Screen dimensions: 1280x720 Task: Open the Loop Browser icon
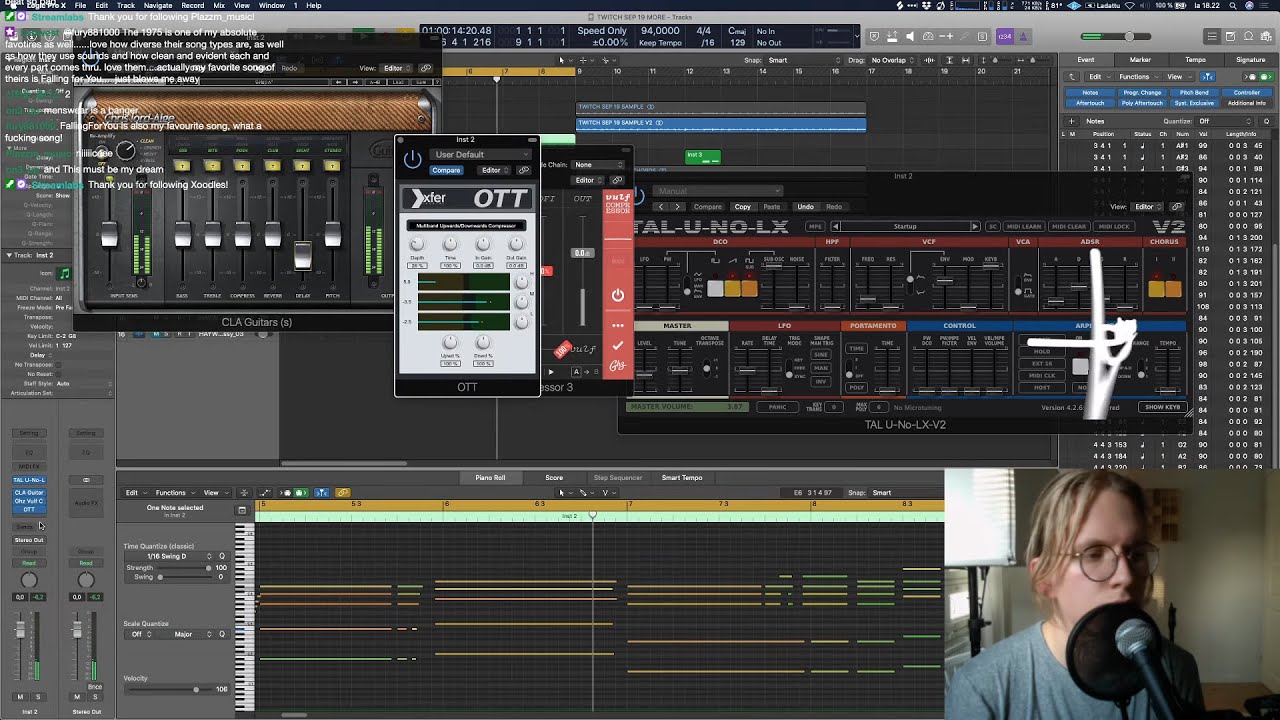tap(1248, 37)
